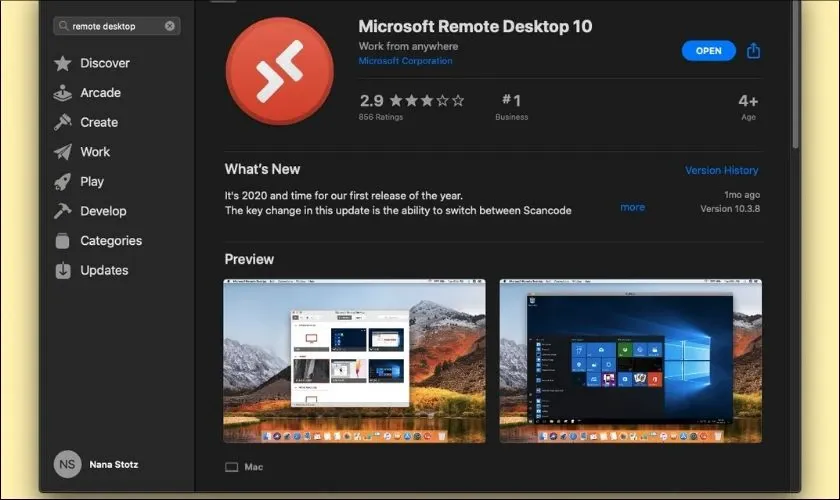Click the 1mo ago release date
This screenshot has width=840, height=500.
coord(742,195)
